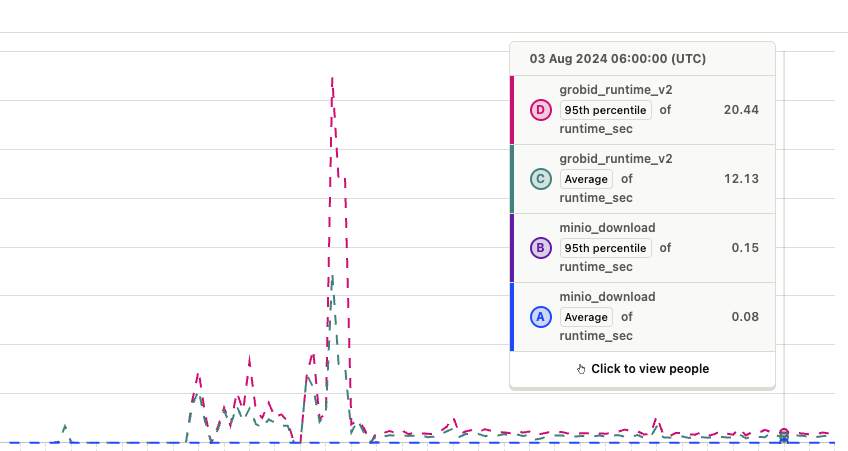Click the blue A series badge
This screenshot has width=848, height=451.
540,317
